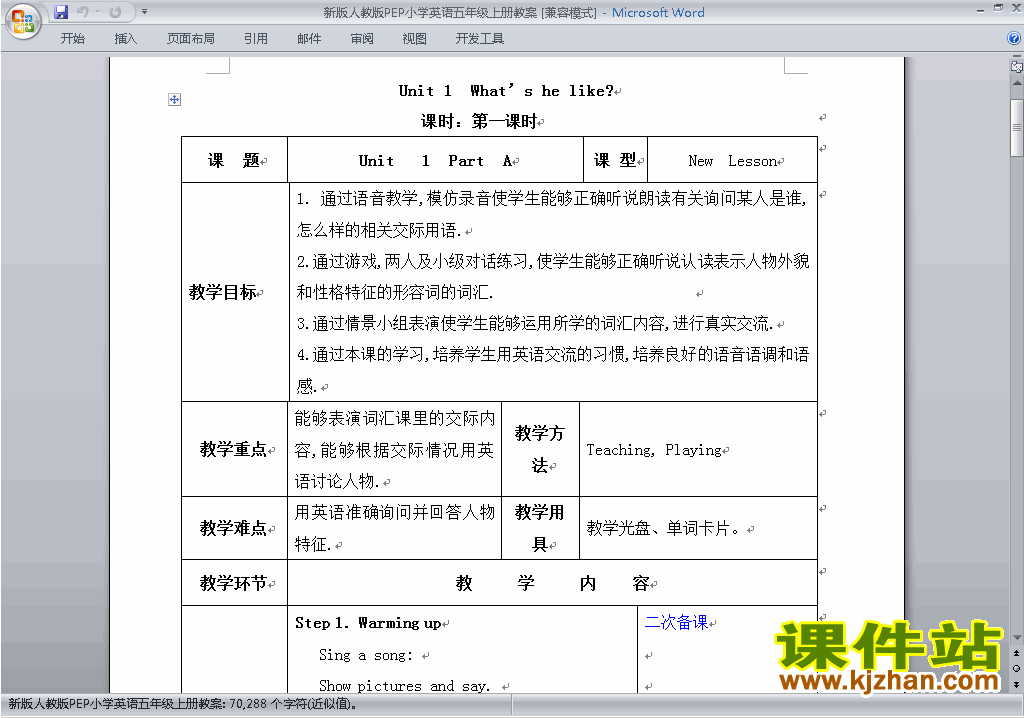Click the "教学重点" row label
The height and width of the screenshot is (718, 1024).
(233, 449)
